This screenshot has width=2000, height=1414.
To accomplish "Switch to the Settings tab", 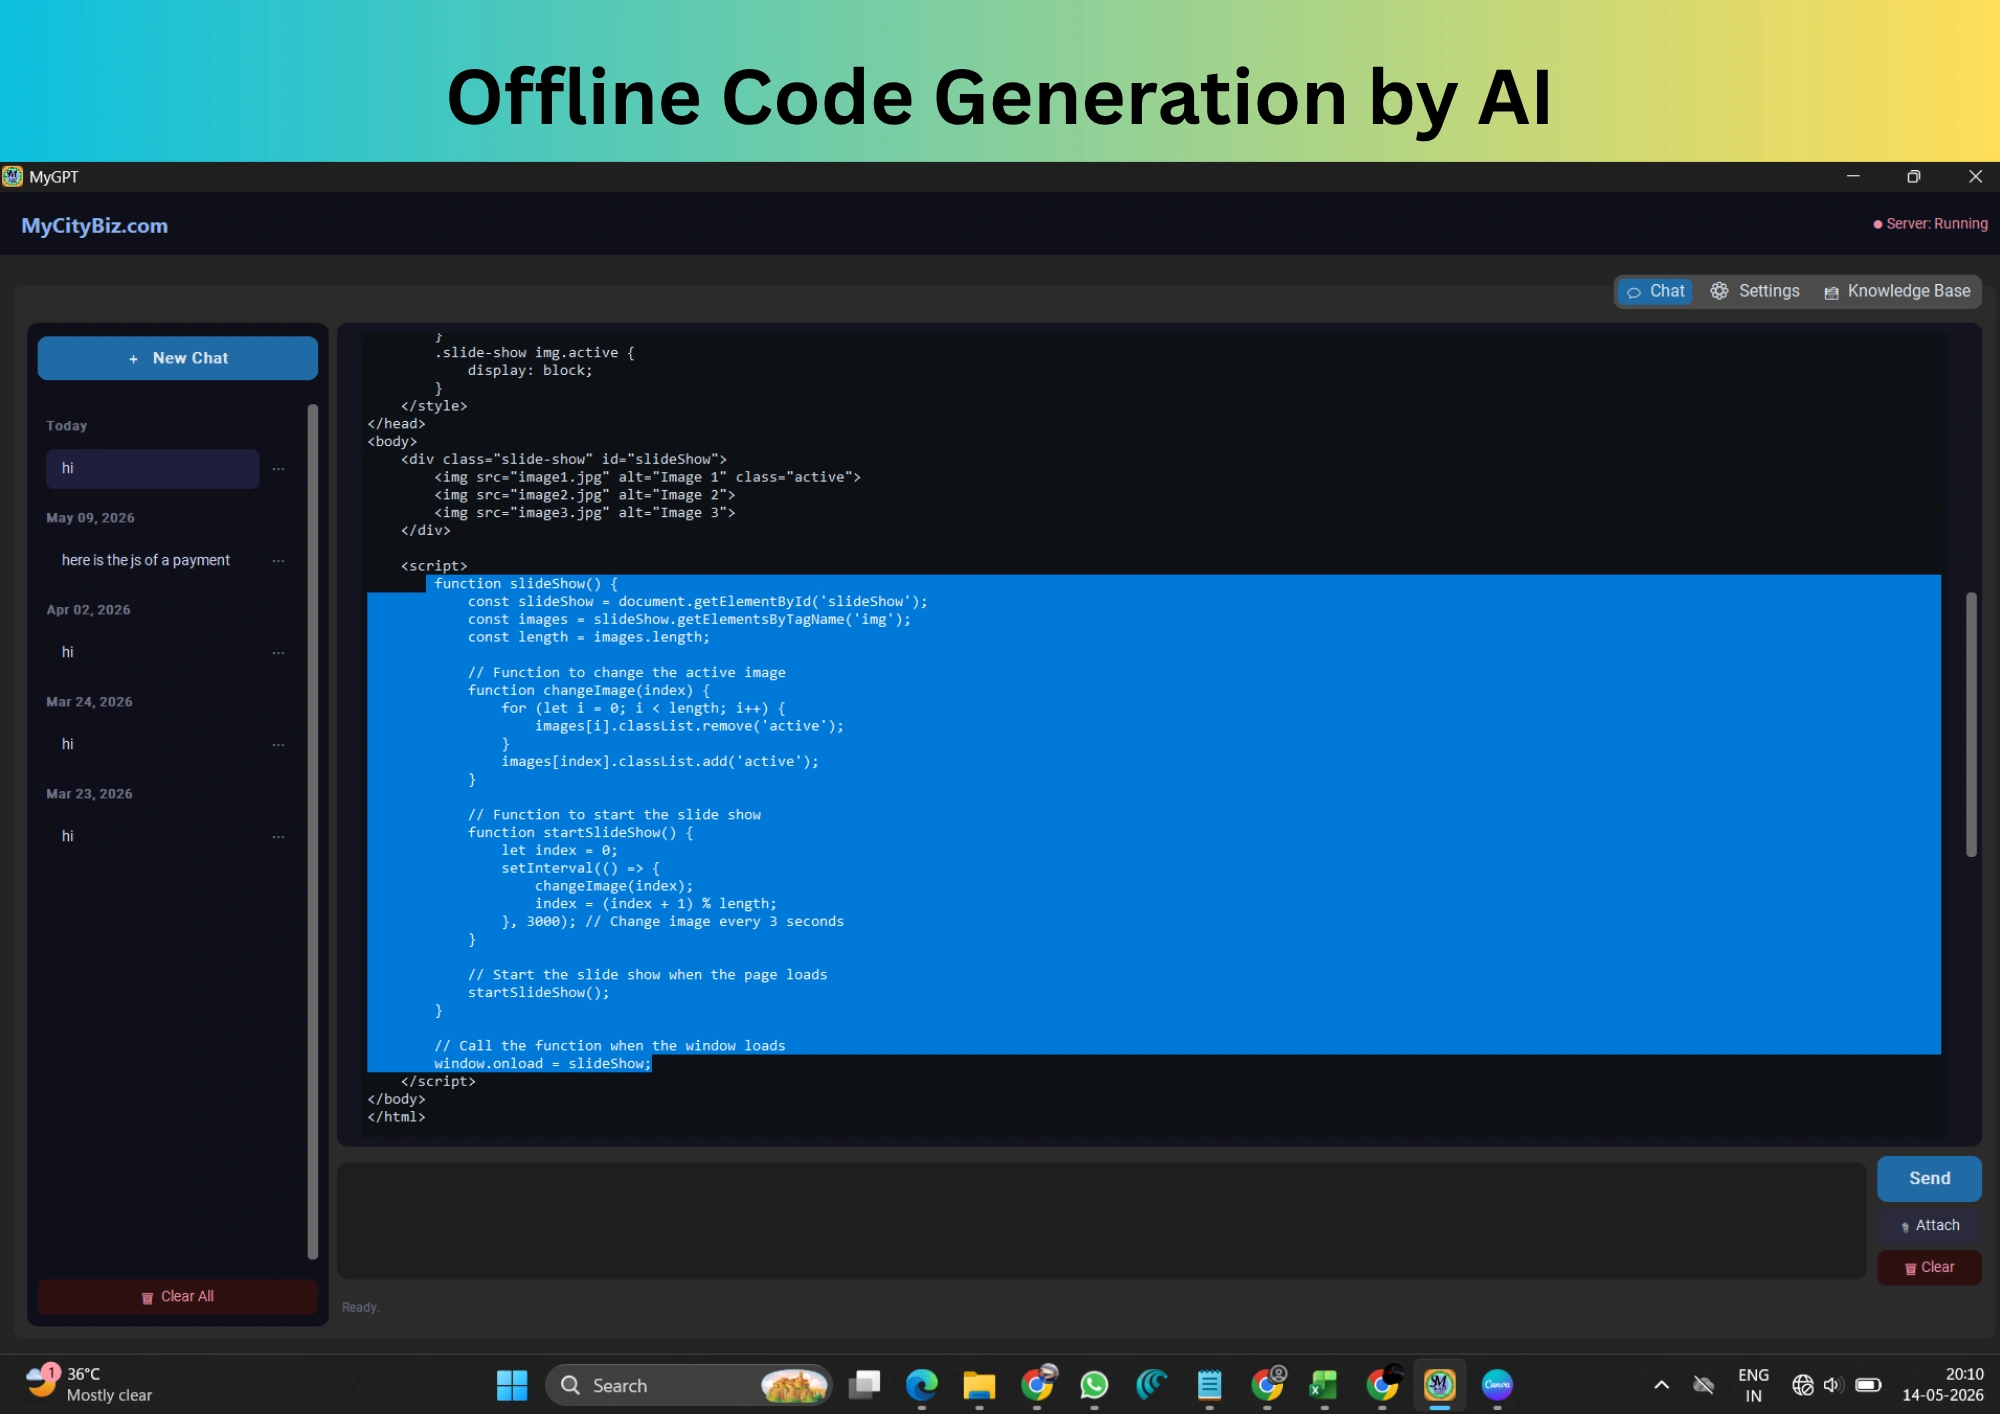I will (x=1755, y=291).
